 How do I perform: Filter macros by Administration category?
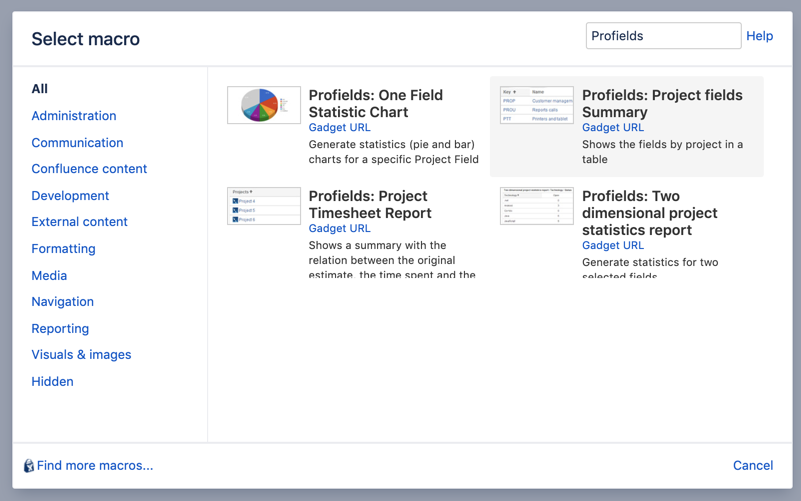tap(74, 116)
